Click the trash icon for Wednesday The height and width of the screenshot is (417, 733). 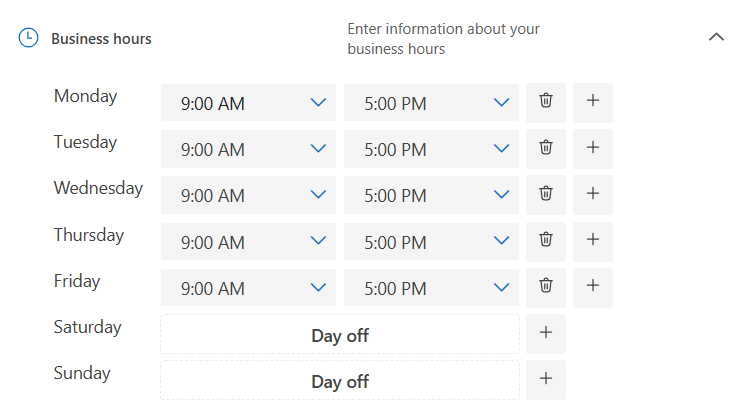pyautogui.click(x=545, y=194)
